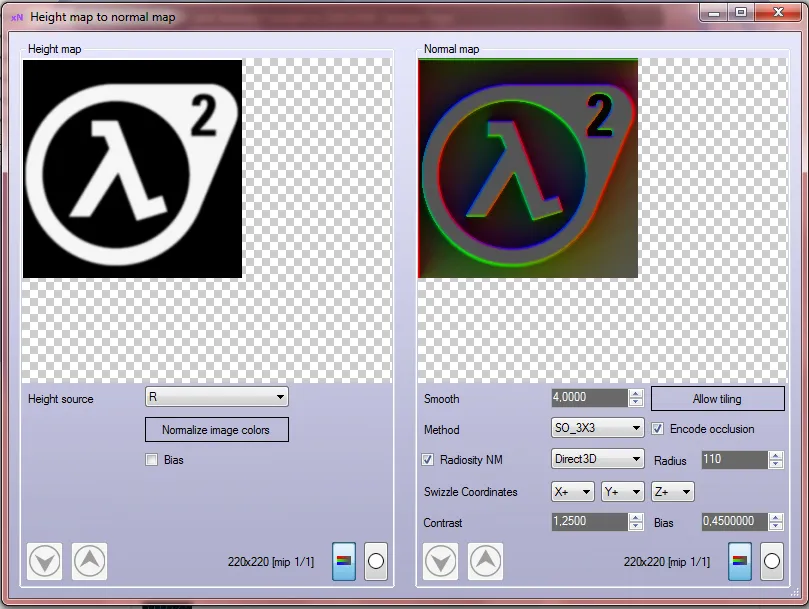Toggle Normal map RGB color view icon
The width and height of the screenshot is (809, 609).
(740, 561)
